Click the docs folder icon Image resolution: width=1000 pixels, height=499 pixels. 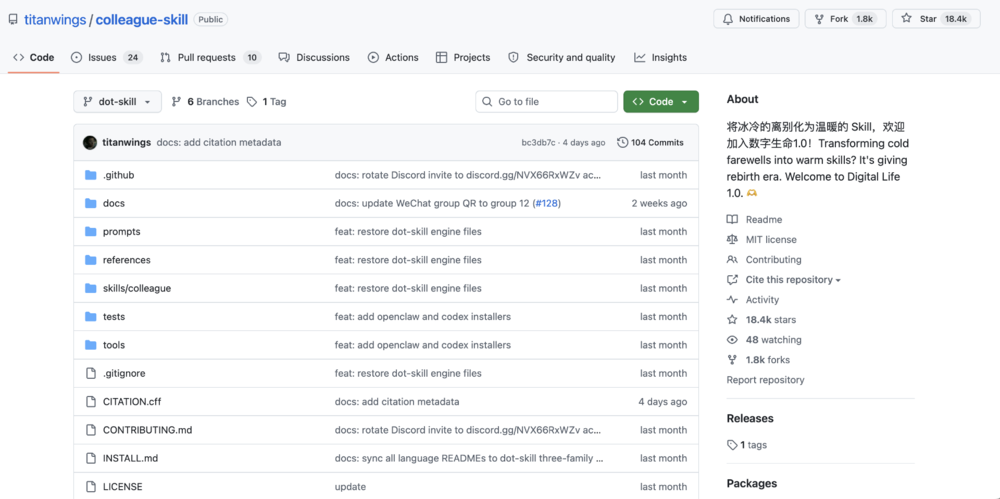point(91,204)
